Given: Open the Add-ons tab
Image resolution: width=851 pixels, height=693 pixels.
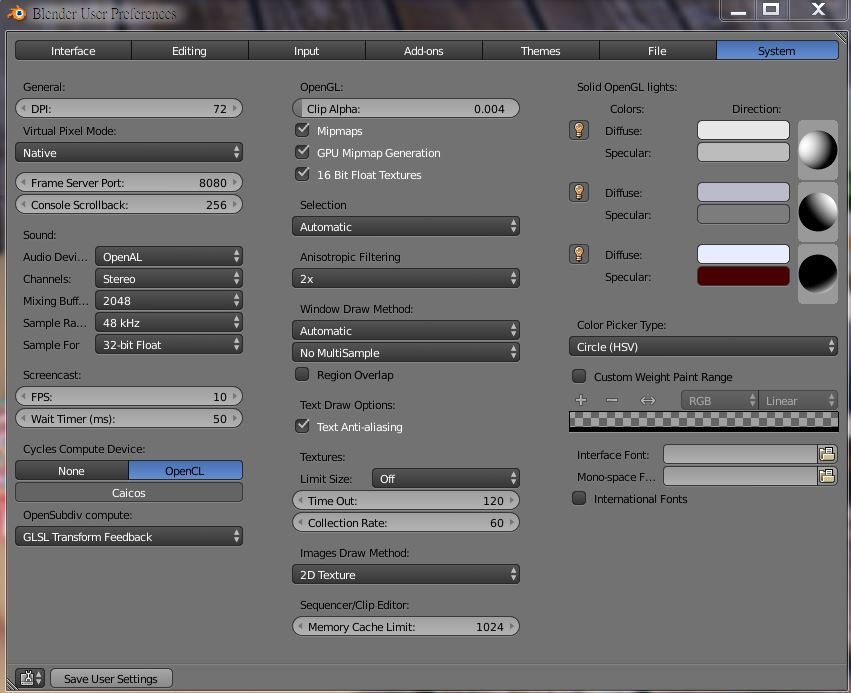Looking at the screenshot, I should pos(423,50).
